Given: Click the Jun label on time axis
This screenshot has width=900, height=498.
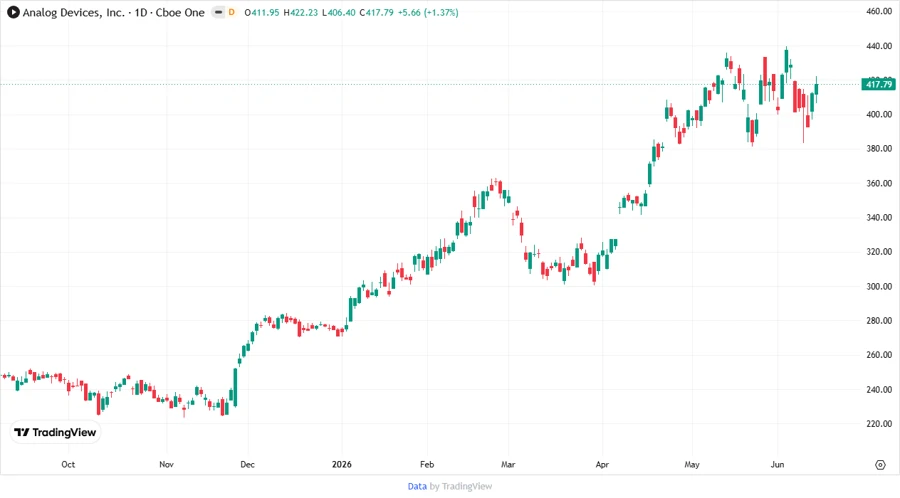Looking at the screenshot, I should pyautogui.click(x=777, y=464).
